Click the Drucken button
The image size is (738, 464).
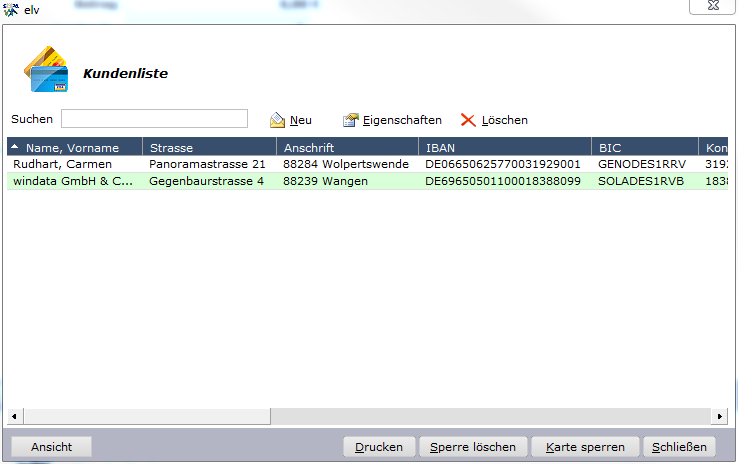click(x=379, y=447)
